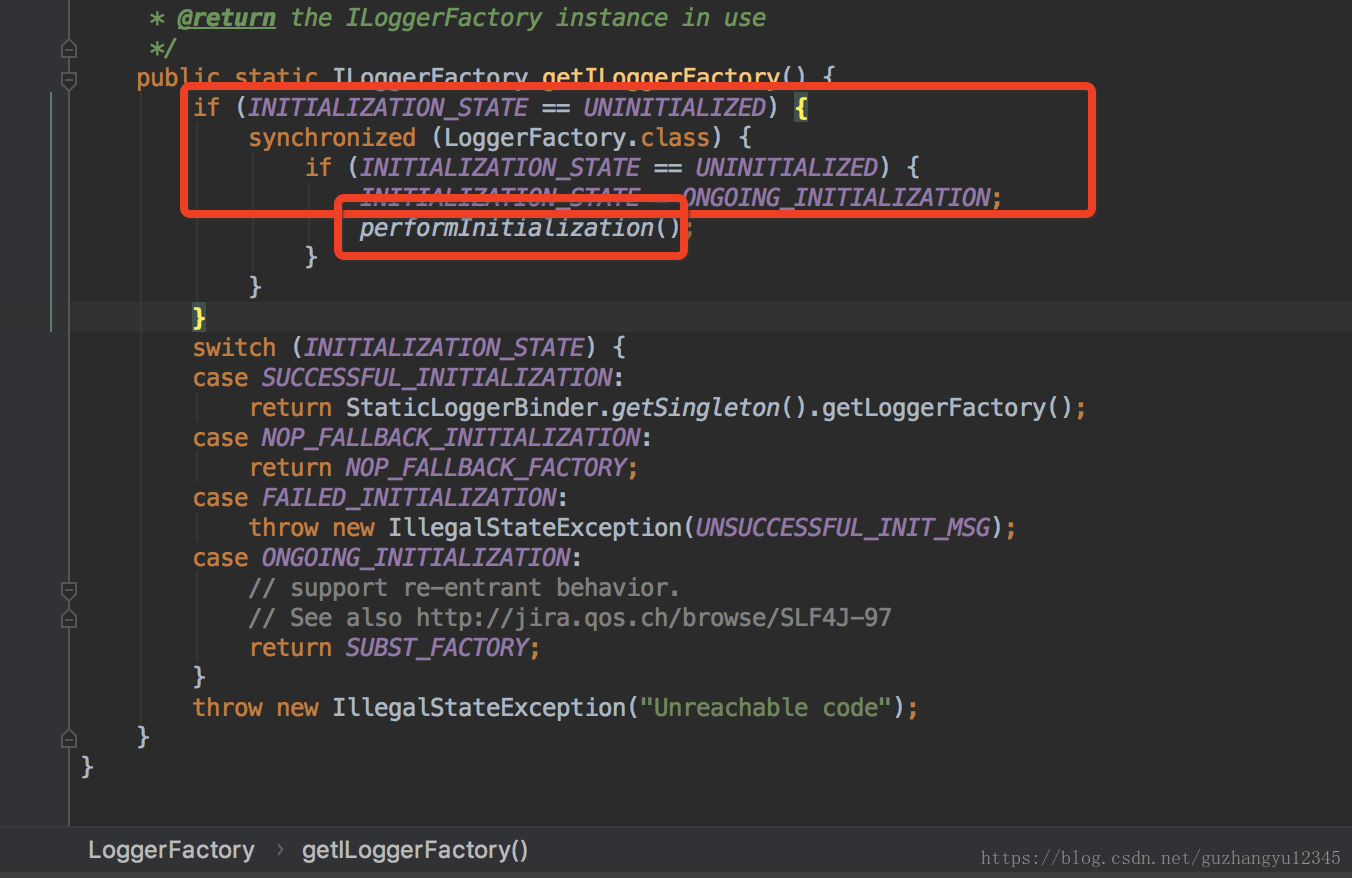Click UNINITIALIZED in the outer if condition
The image size is (1352, 878).
(x=674, y=108)
